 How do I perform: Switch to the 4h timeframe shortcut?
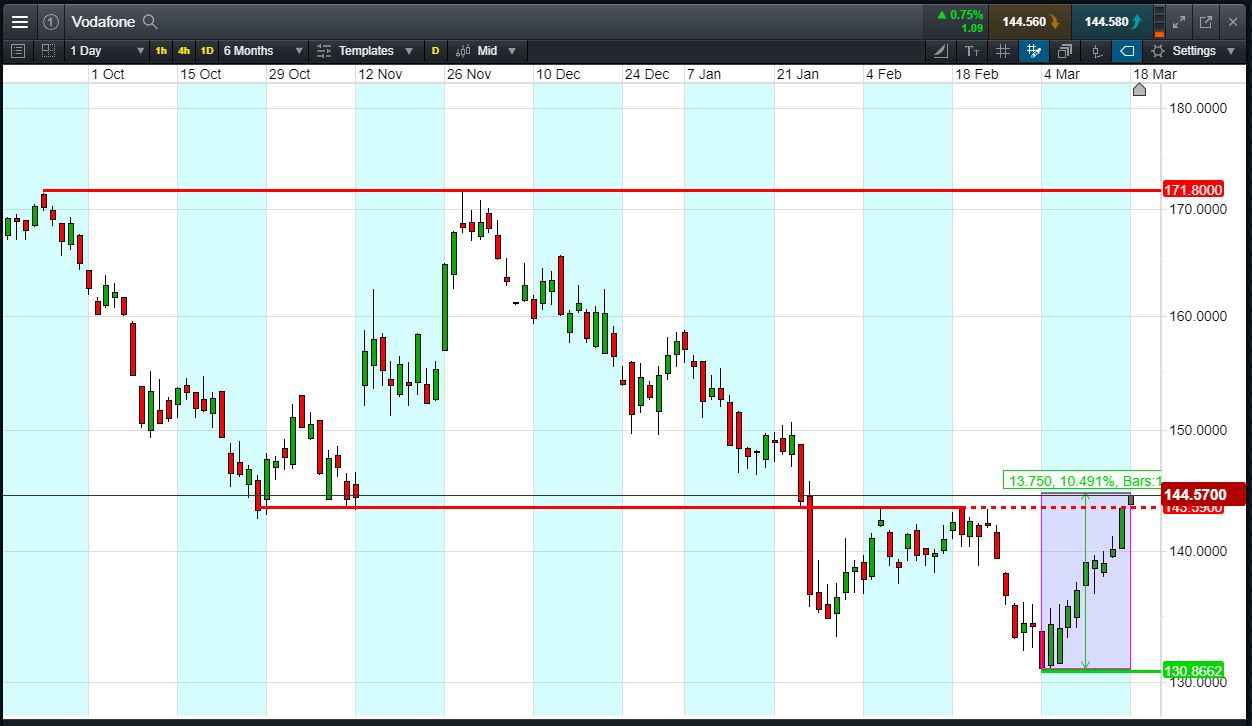(x=184, y=50)
